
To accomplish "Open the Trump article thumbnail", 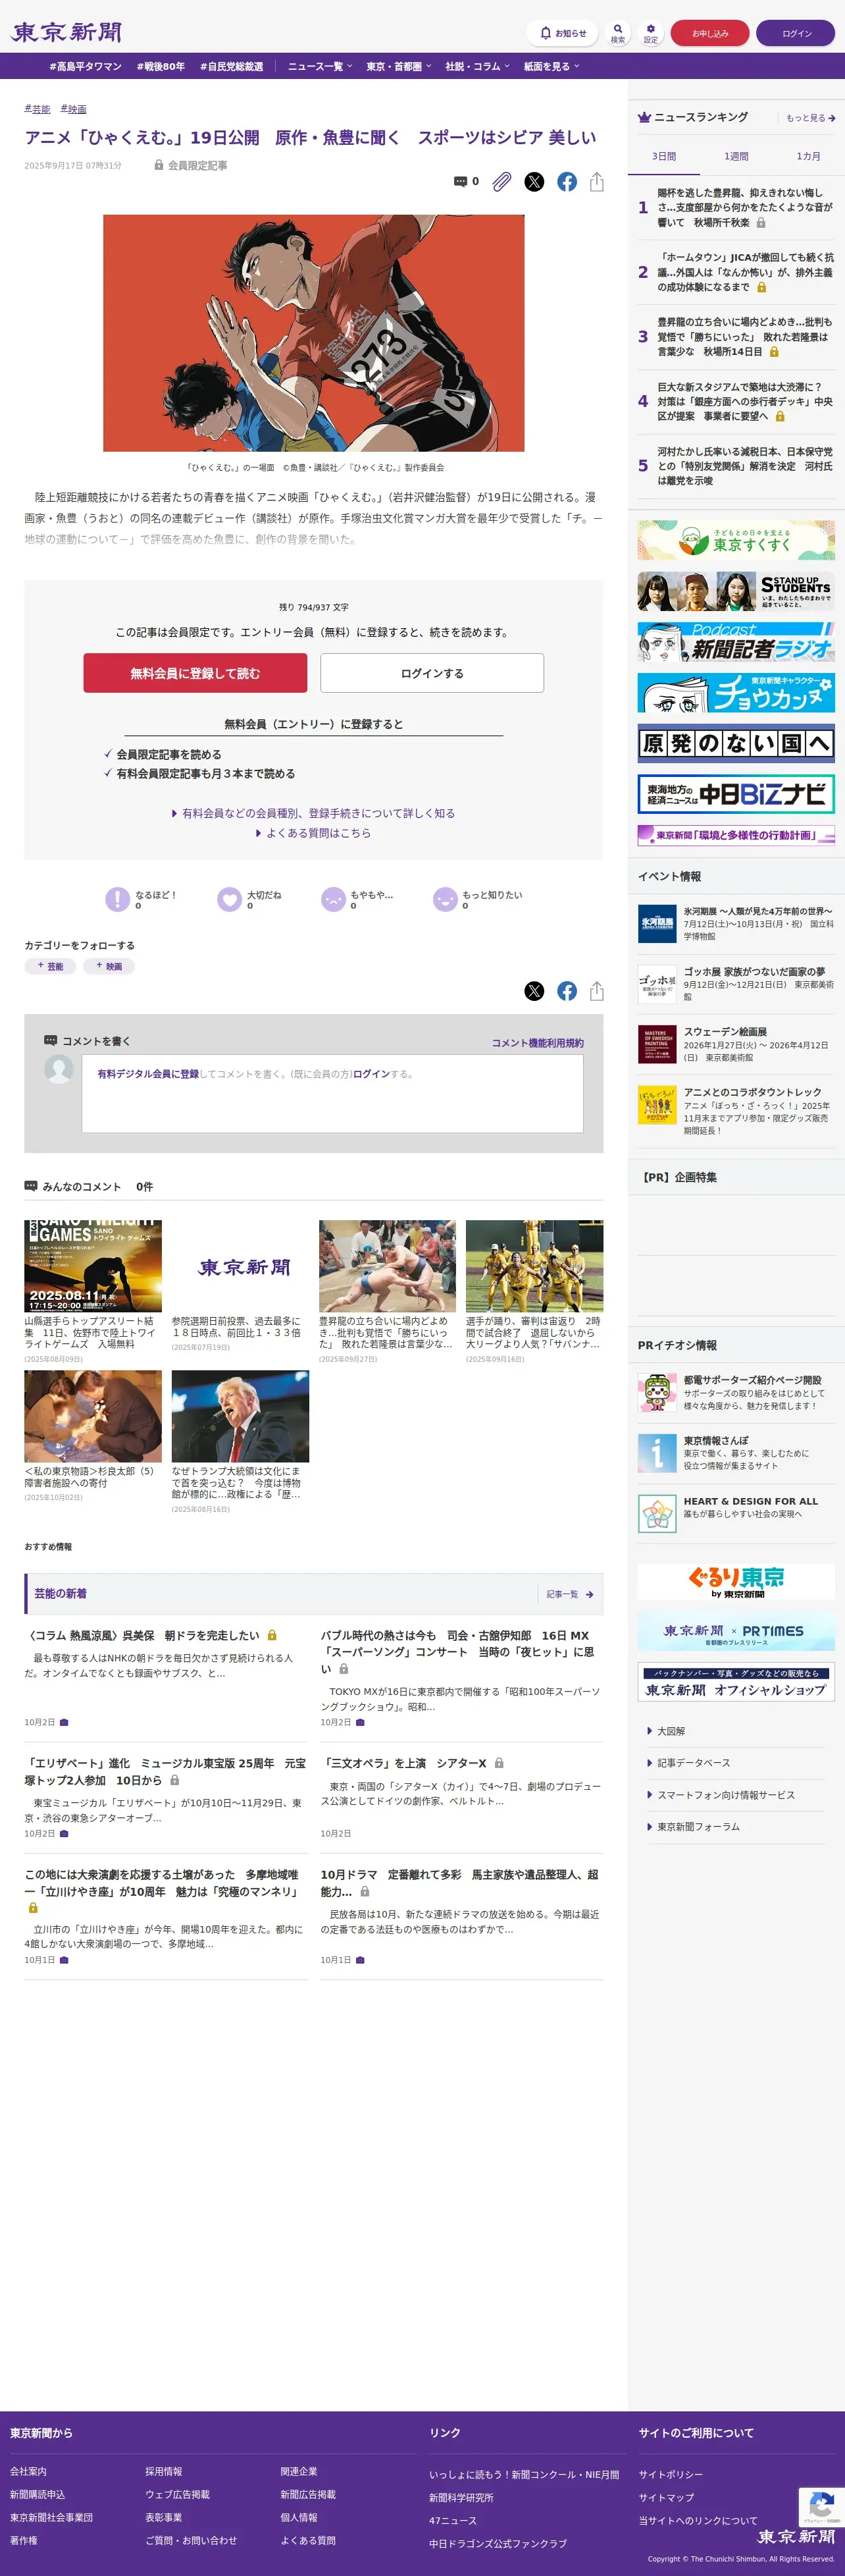I will [240, 1416].
